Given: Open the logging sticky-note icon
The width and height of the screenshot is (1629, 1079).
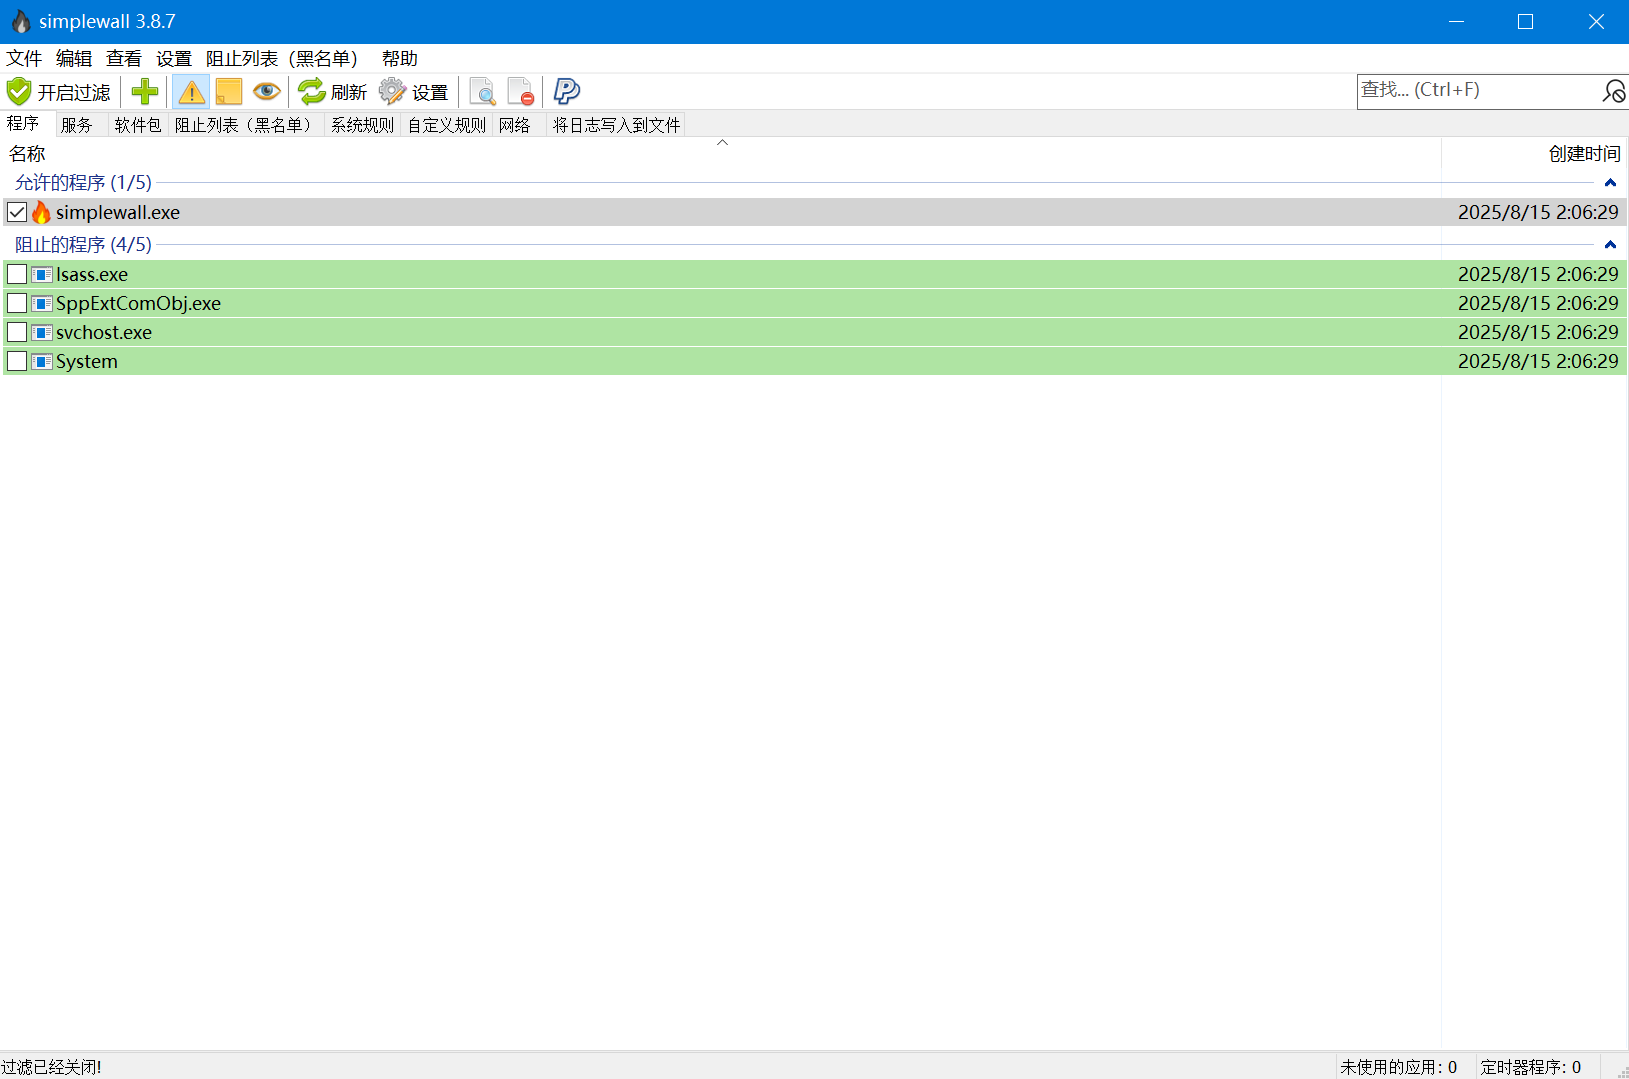Looking at the screenshot, I should click(228, 91).
